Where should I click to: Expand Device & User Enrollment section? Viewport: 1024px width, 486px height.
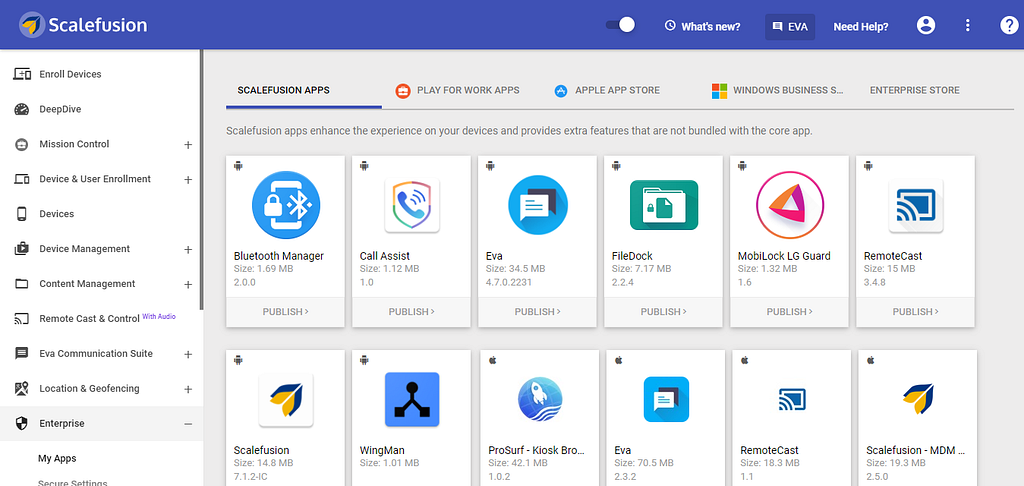(x=188, y=179)
